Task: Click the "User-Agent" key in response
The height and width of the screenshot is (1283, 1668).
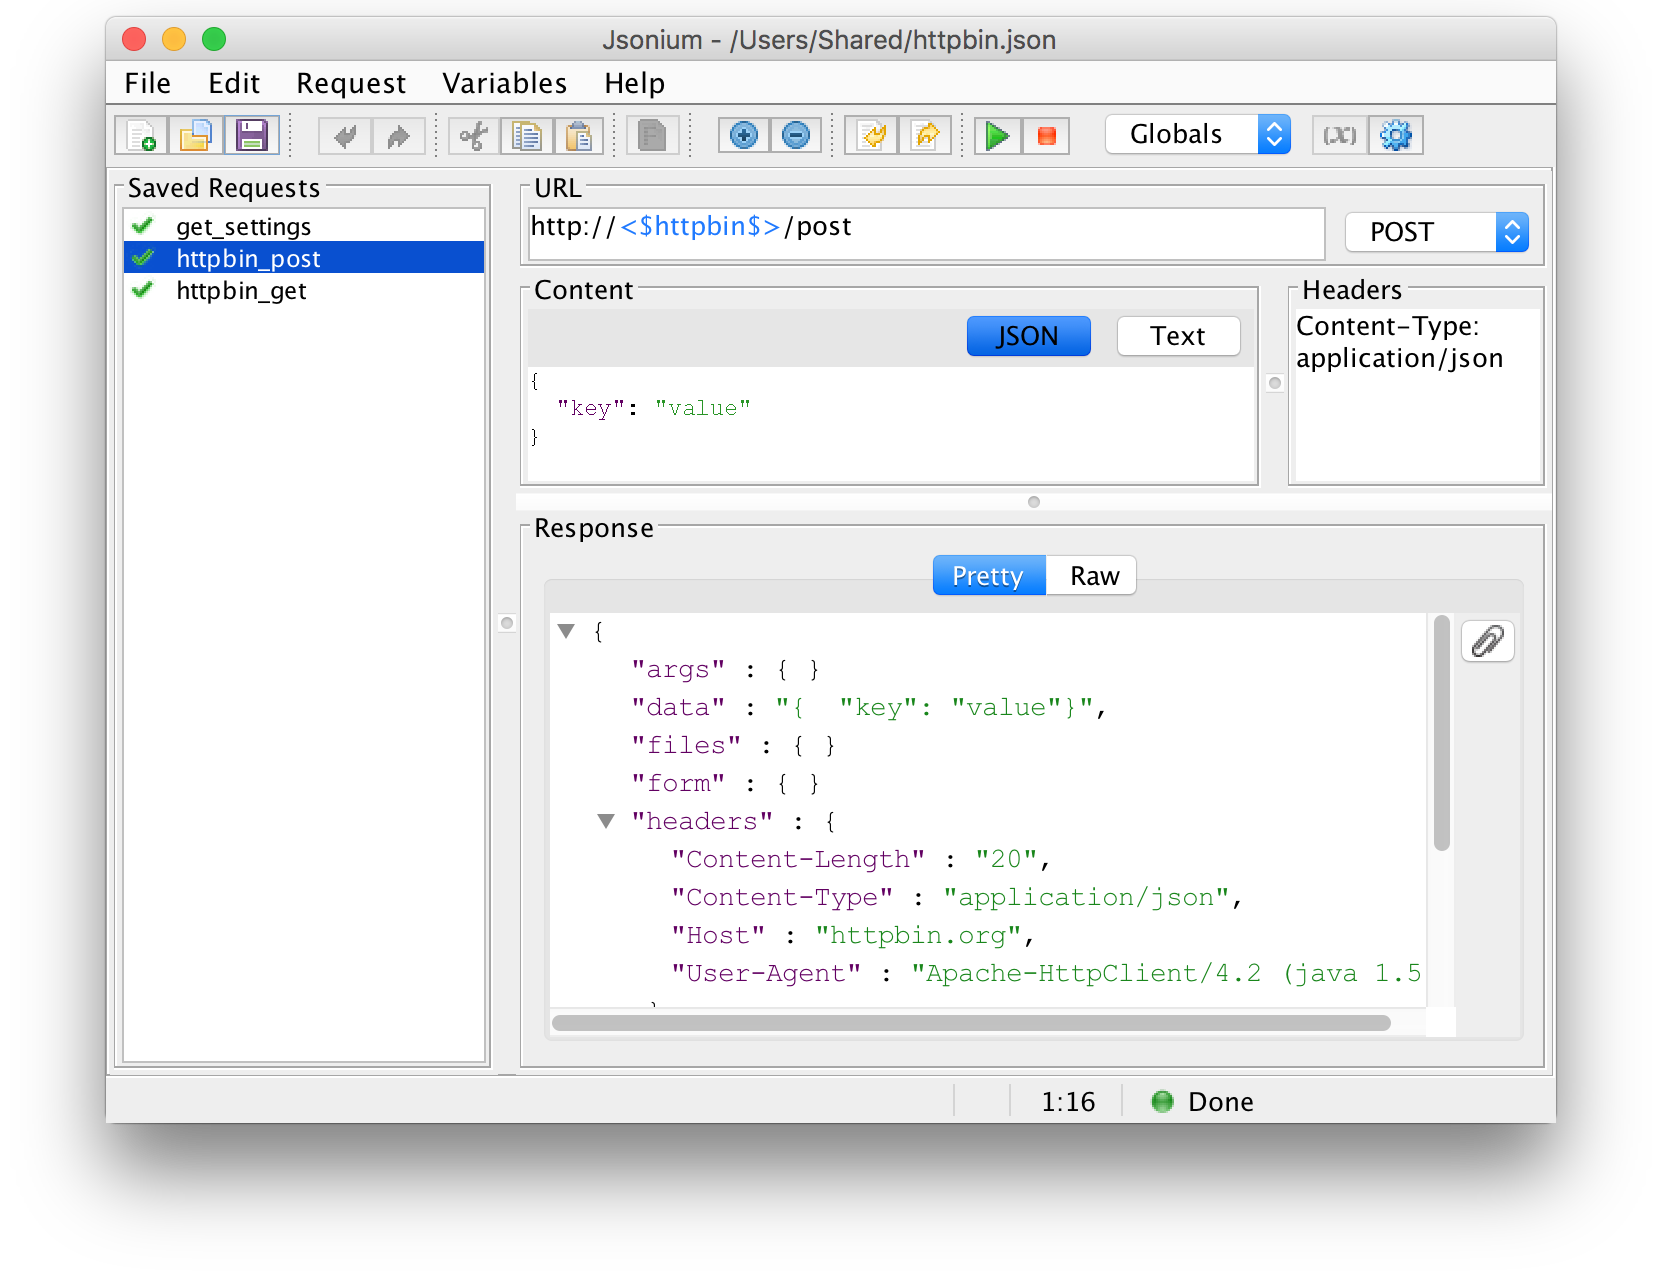Action: tap(766, 973)
